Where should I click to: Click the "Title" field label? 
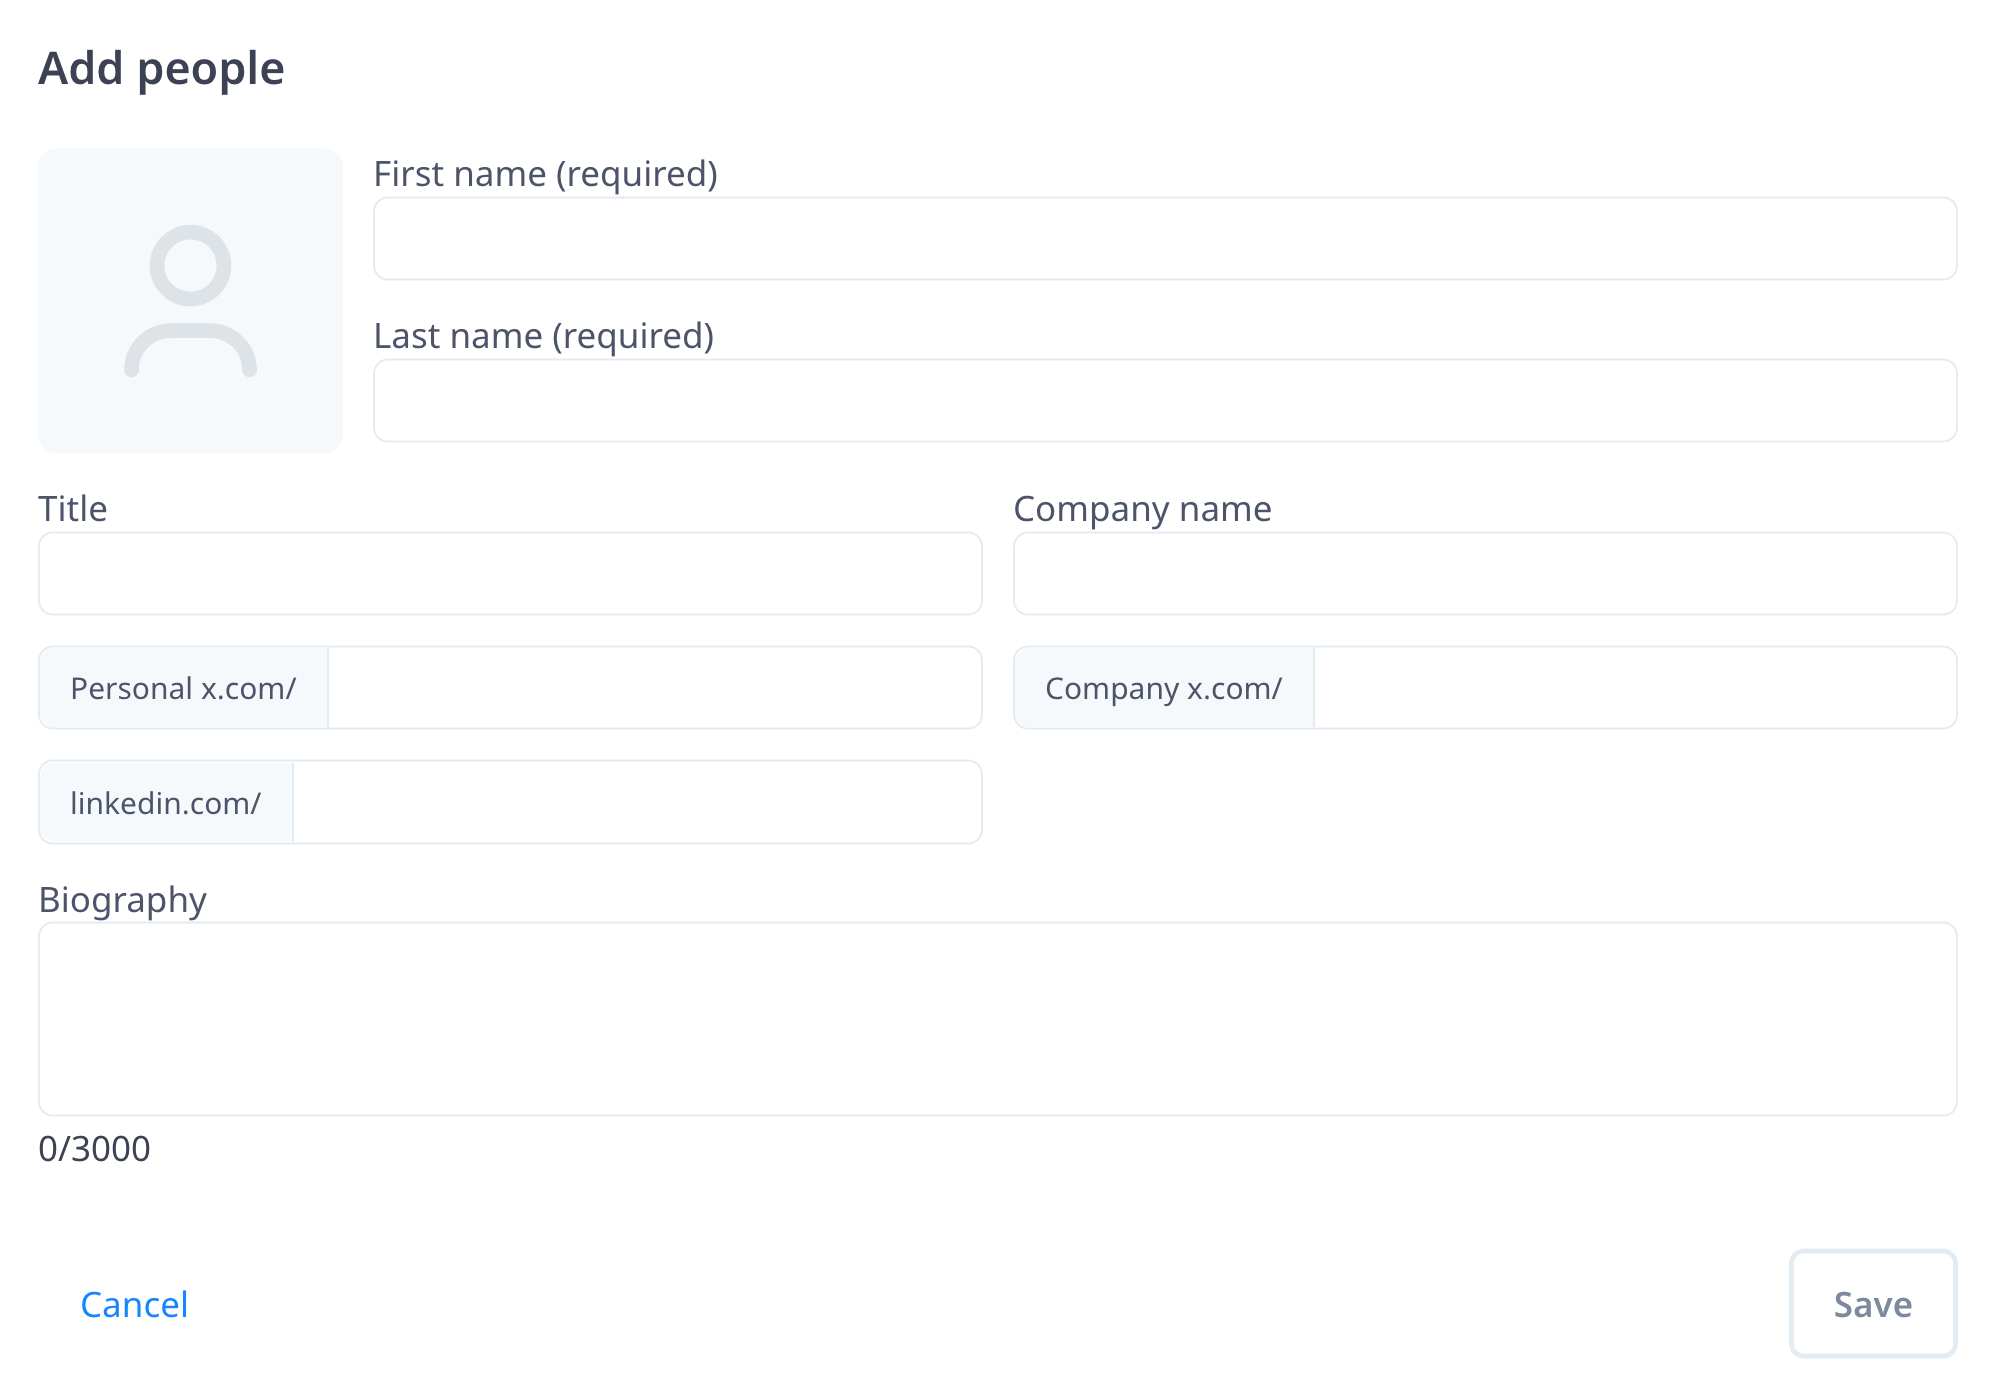pyautogui.click(x=73, y=509)
